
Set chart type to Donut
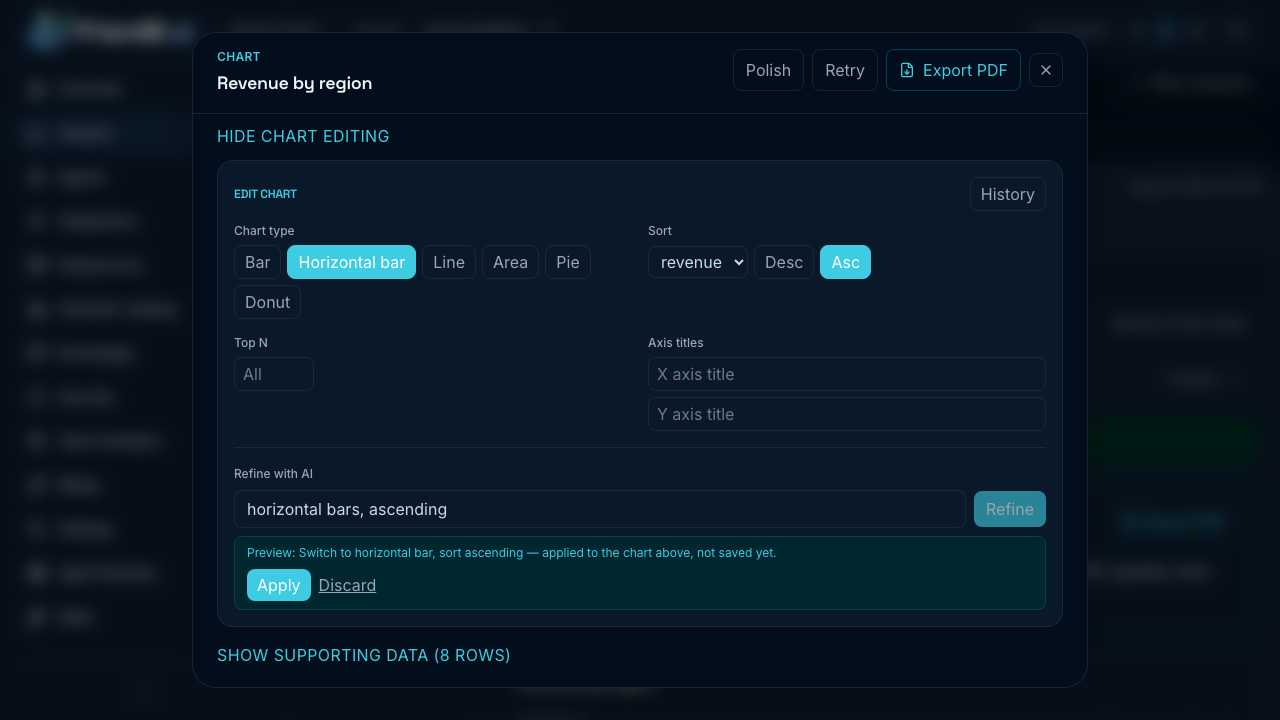pos(267,302)
